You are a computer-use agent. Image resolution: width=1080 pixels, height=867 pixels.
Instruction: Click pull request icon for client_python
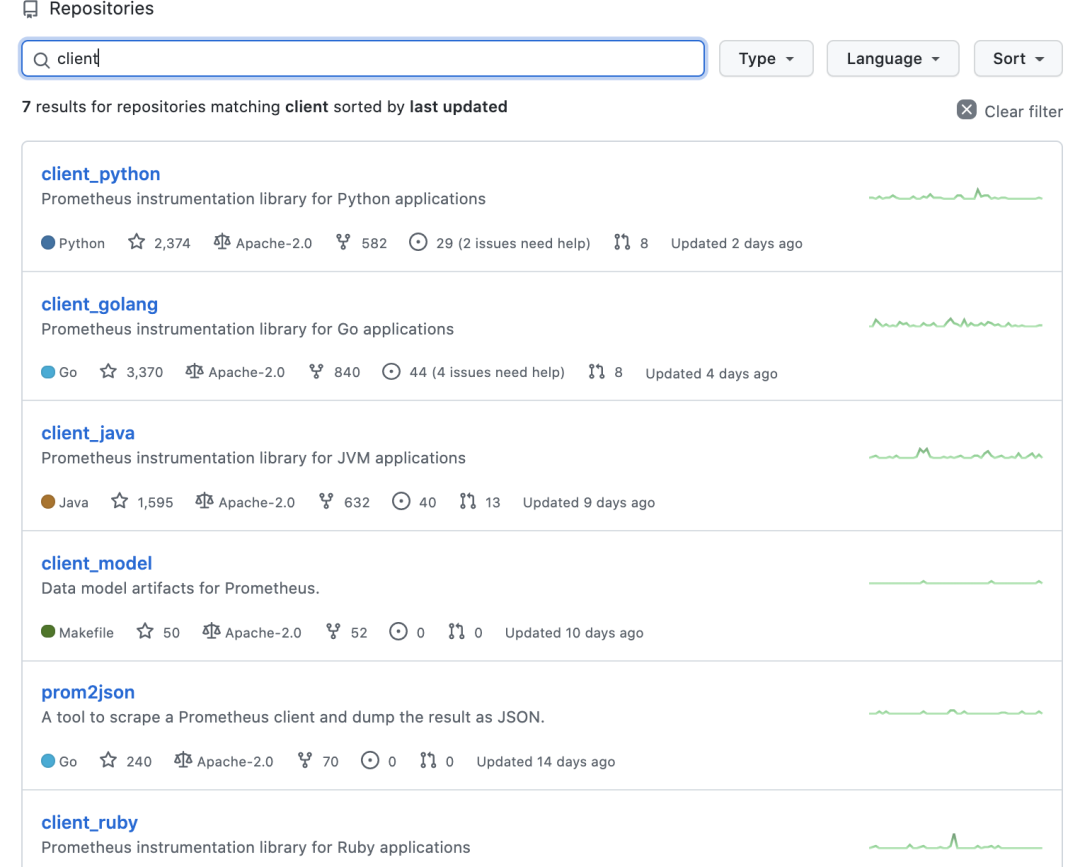pos(622,243)
